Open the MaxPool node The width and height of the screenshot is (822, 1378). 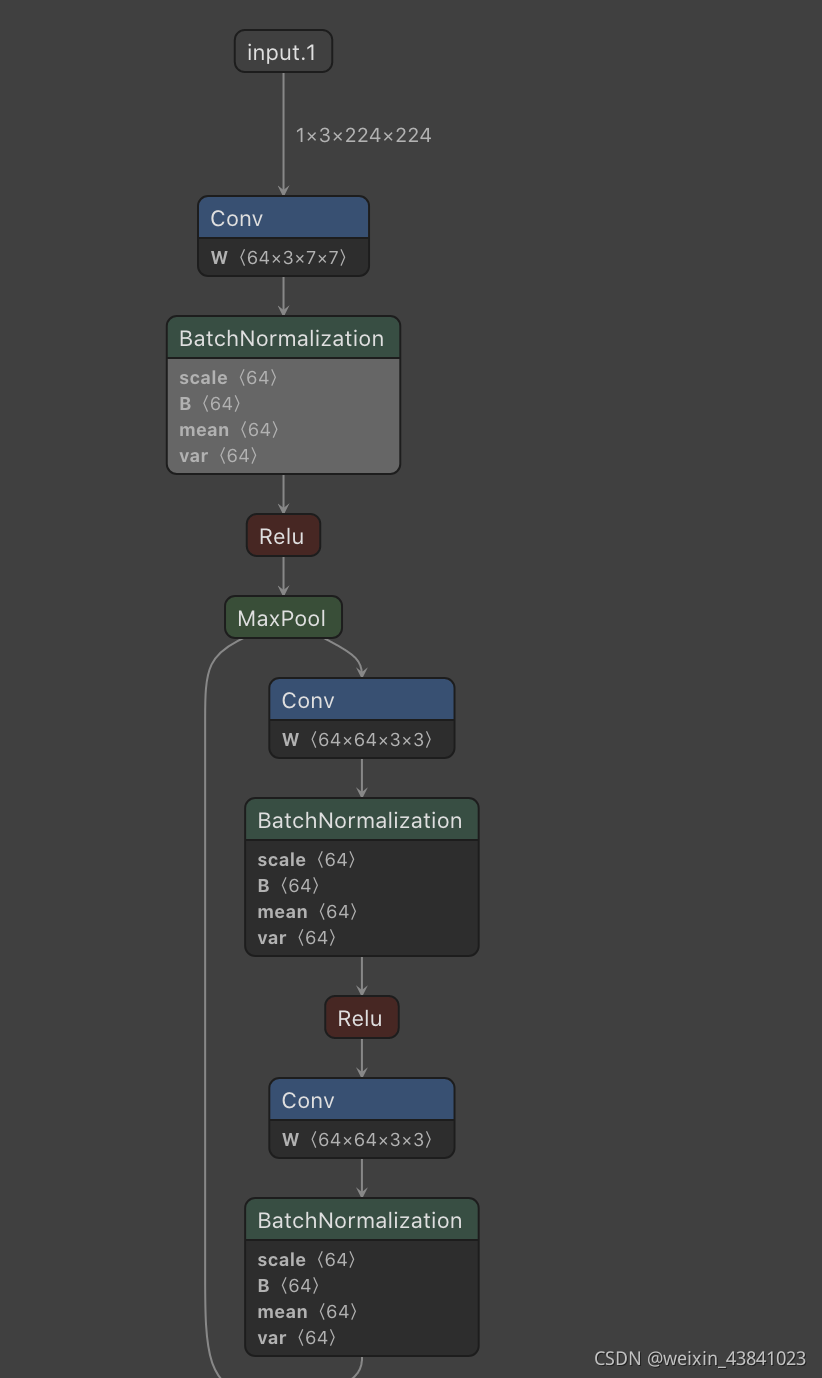pyautogui.click(x=283, y=617)
